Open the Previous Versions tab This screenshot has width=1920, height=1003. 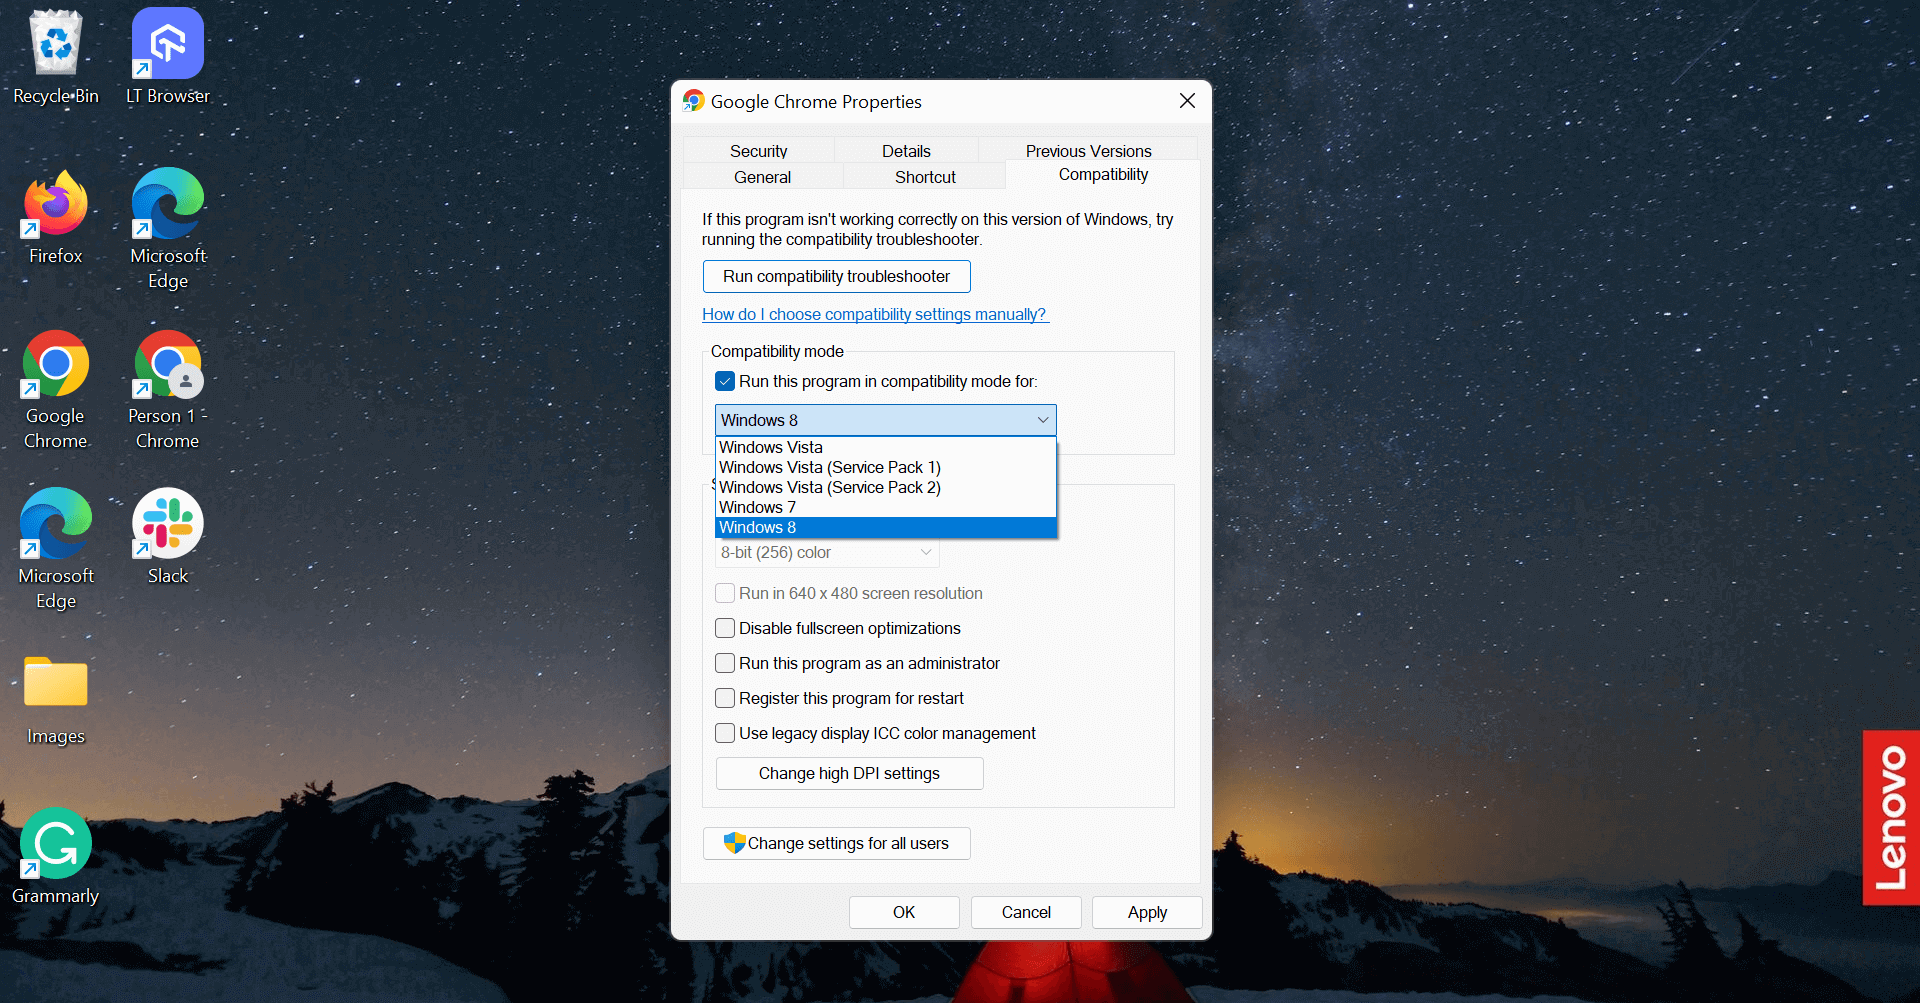(1088, 150)
